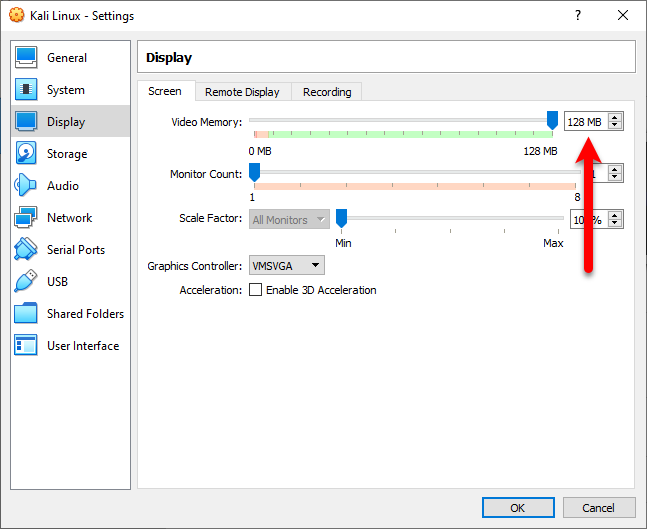The image size is (647, 529).
Task: Click the Storage disk icon
Action: pos(26,154)
